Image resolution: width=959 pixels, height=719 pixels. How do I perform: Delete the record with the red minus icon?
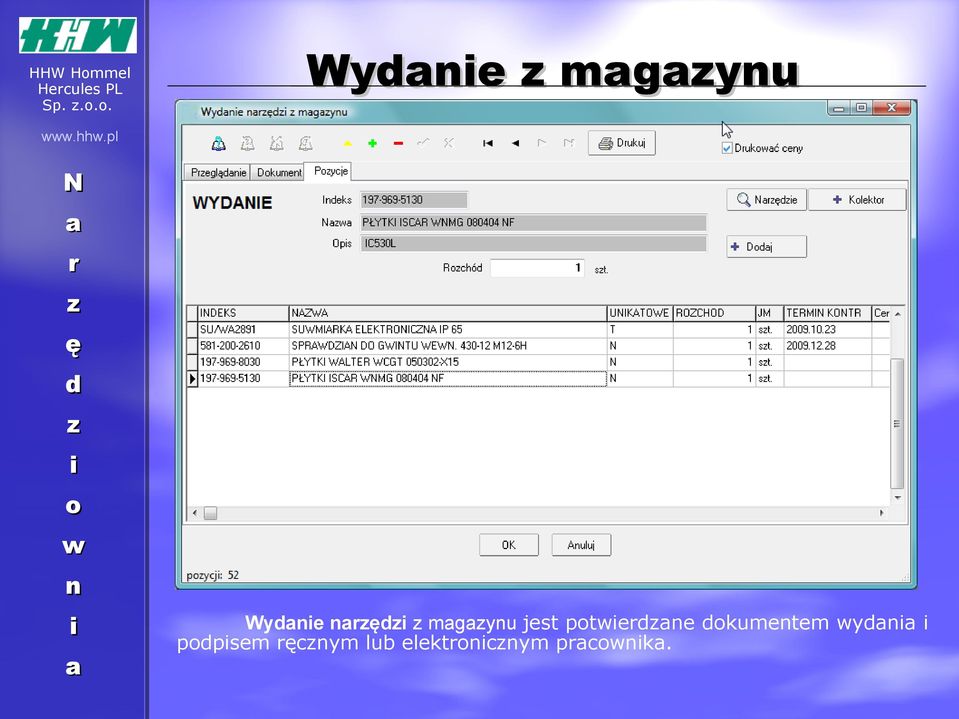point(398,144)
